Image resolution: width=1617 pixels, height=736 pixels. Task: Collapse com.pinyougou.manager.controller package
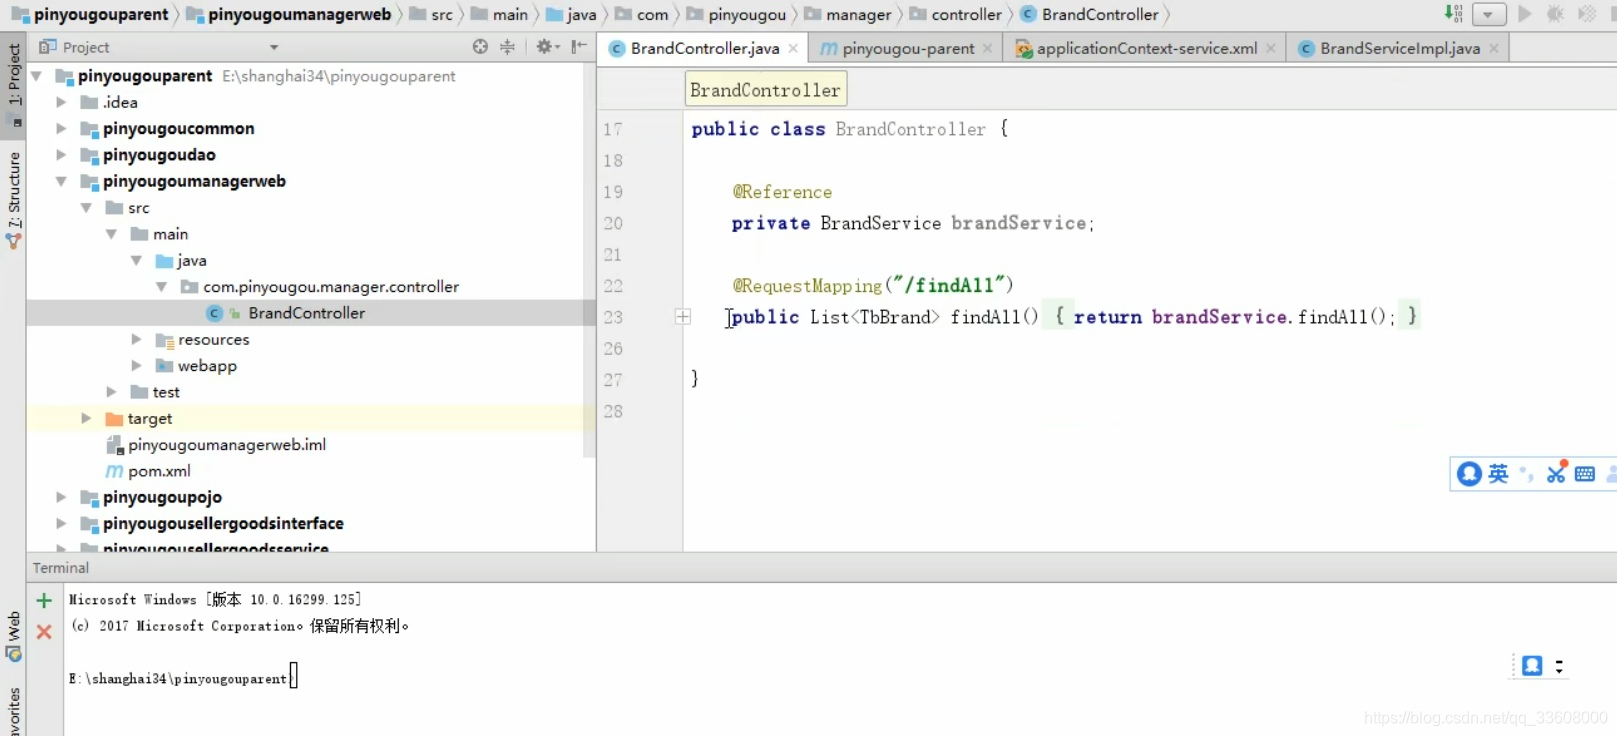pyautogui.click(x=161, y=286)
